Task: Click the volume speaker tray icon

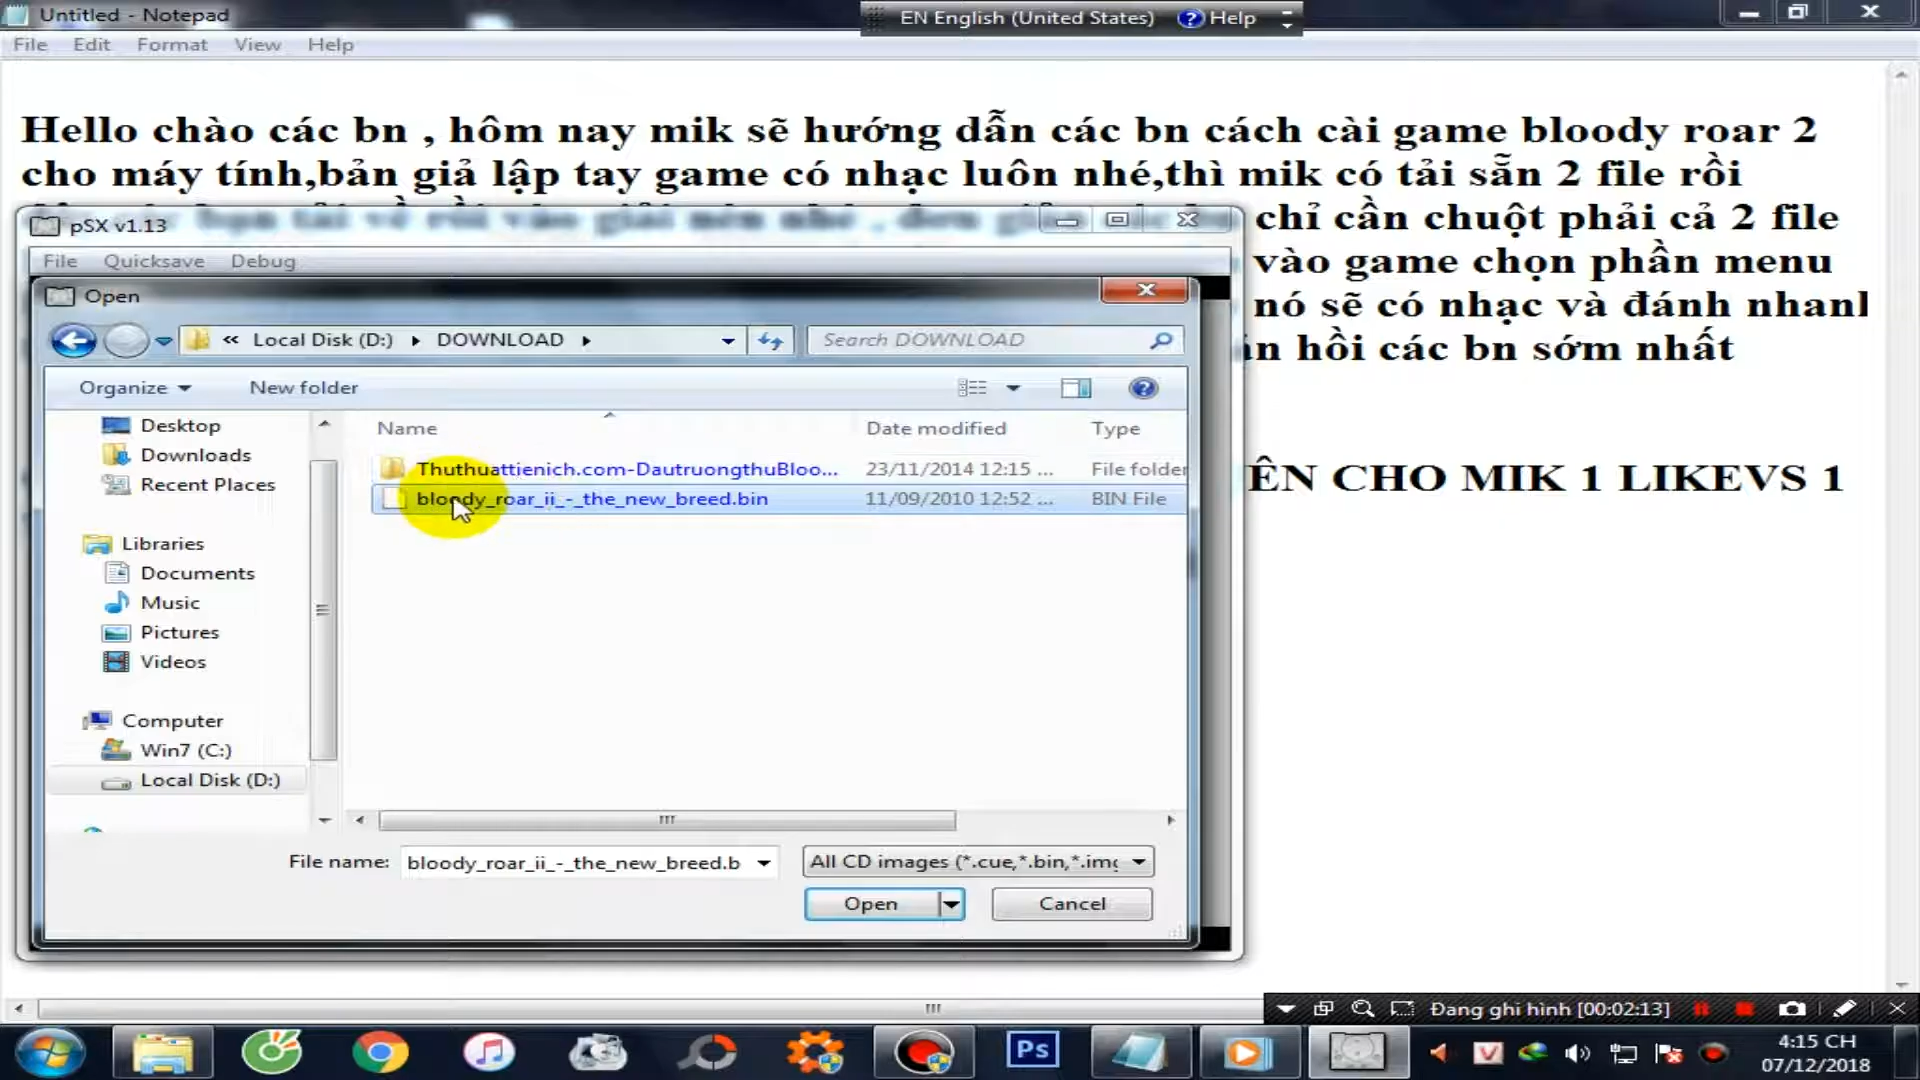Action: [1577, 1053]
